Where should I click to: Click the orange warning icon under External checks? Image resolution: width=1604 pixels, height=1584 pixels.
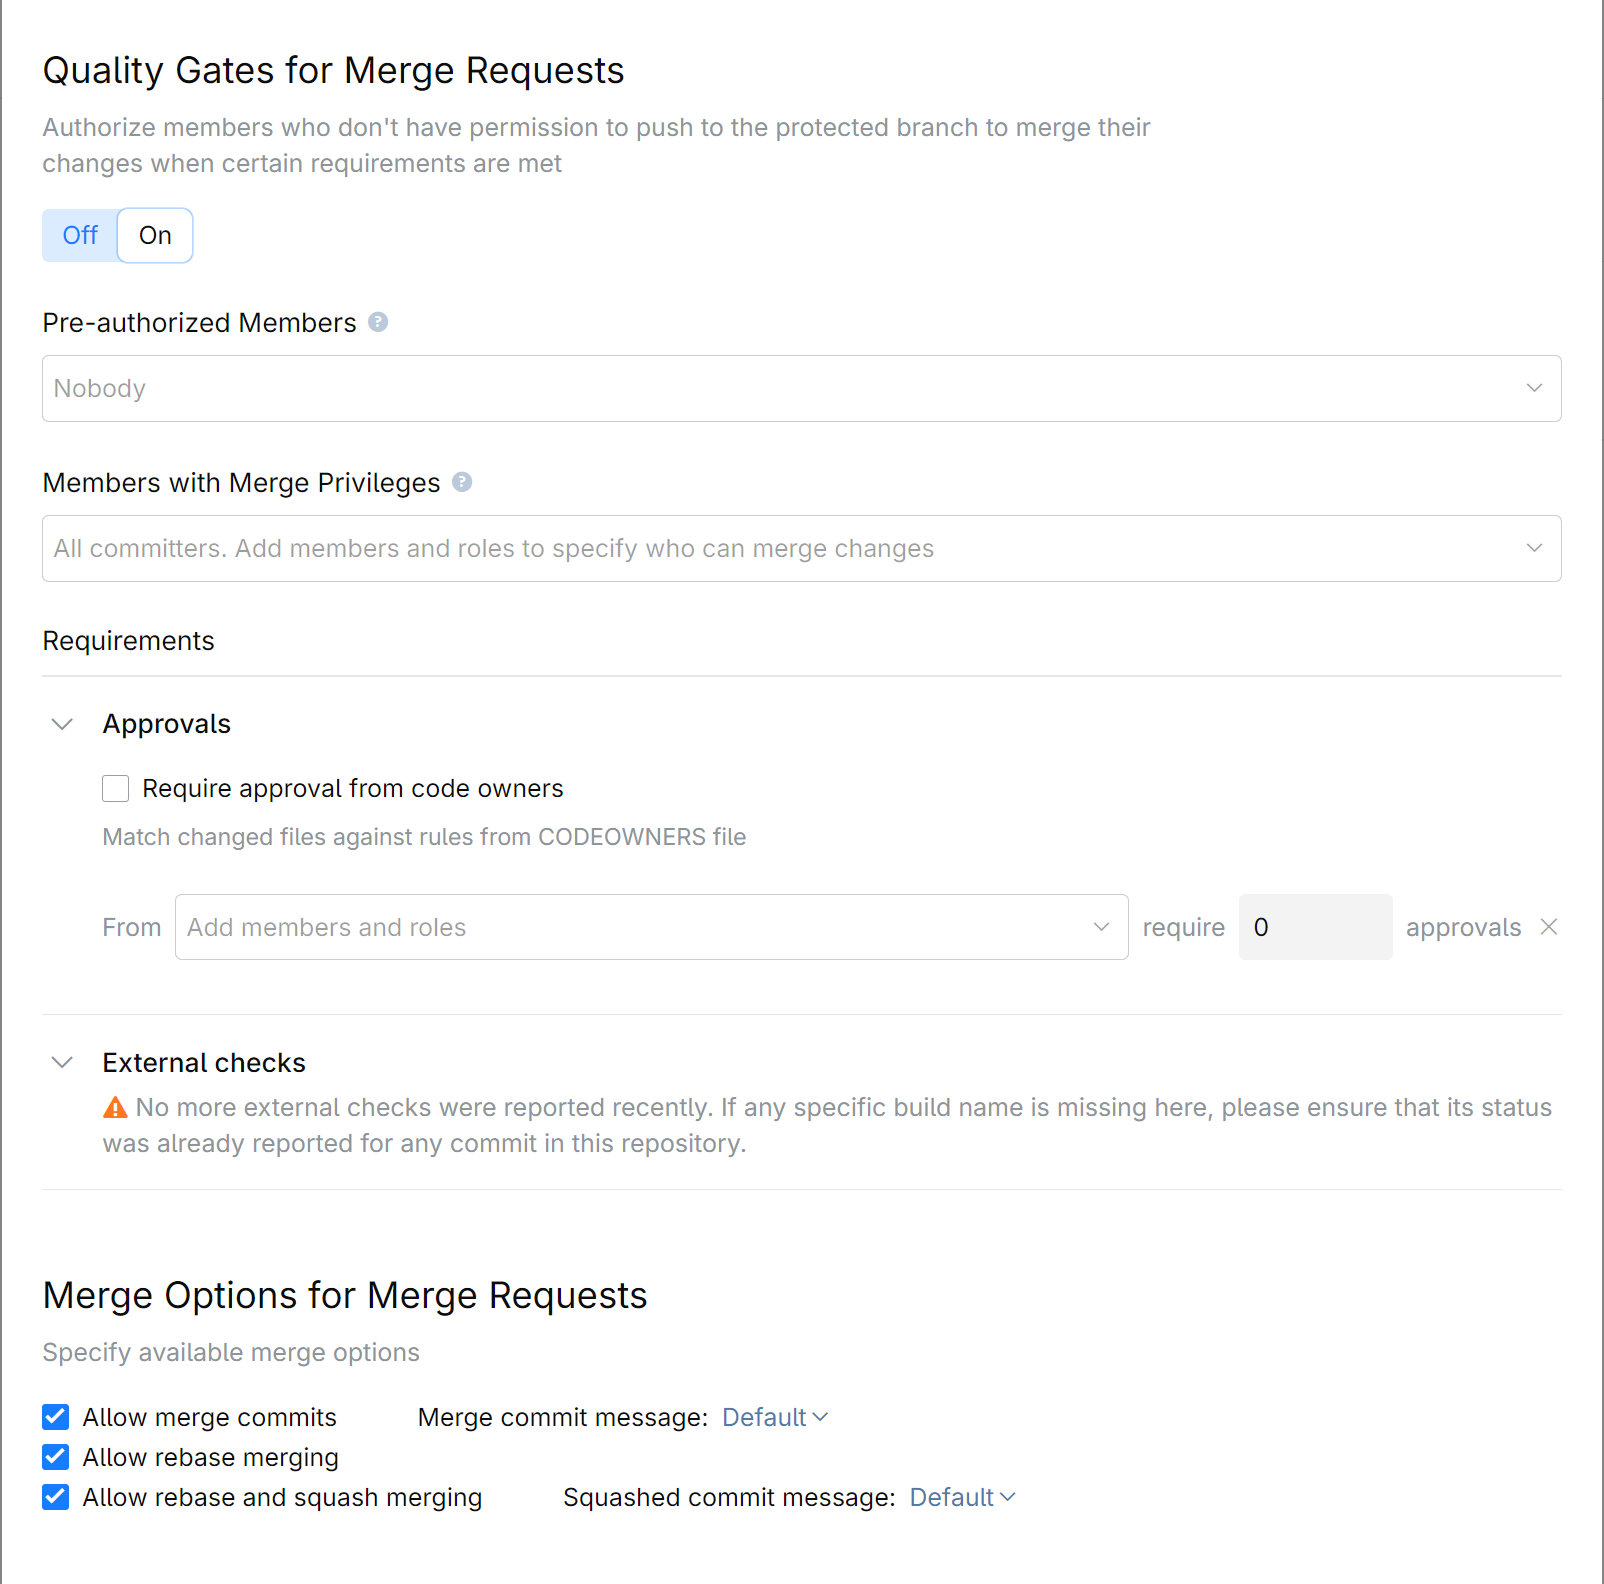[x=116, y=1108]
